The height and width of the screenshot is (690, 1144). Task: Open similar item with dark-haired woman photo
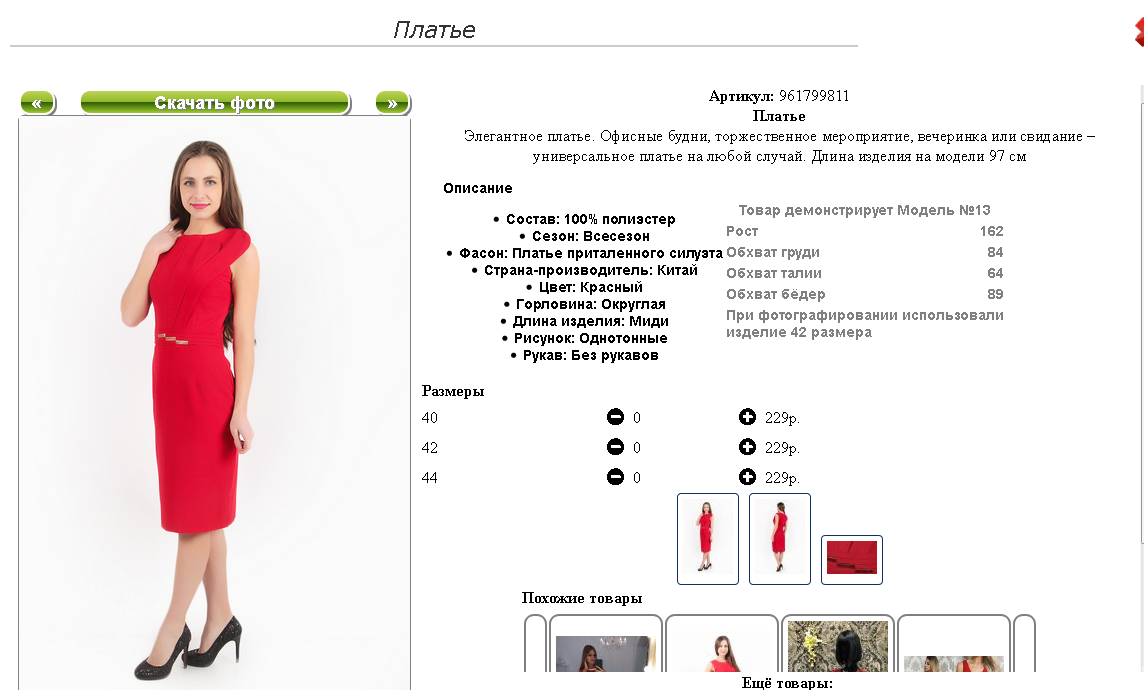tap(838, 644)
